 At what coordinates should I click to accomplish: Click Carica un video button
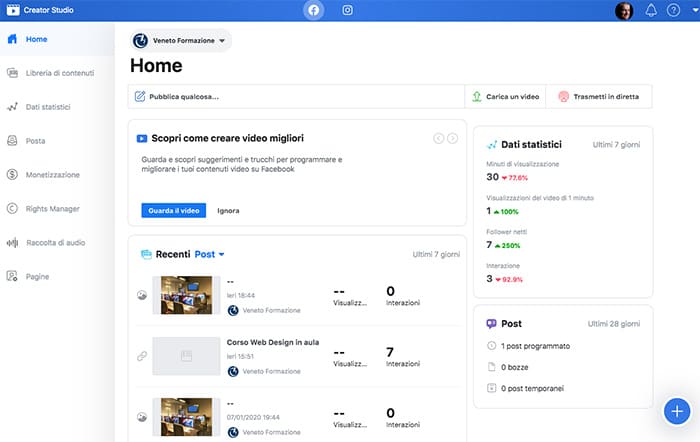505,96
